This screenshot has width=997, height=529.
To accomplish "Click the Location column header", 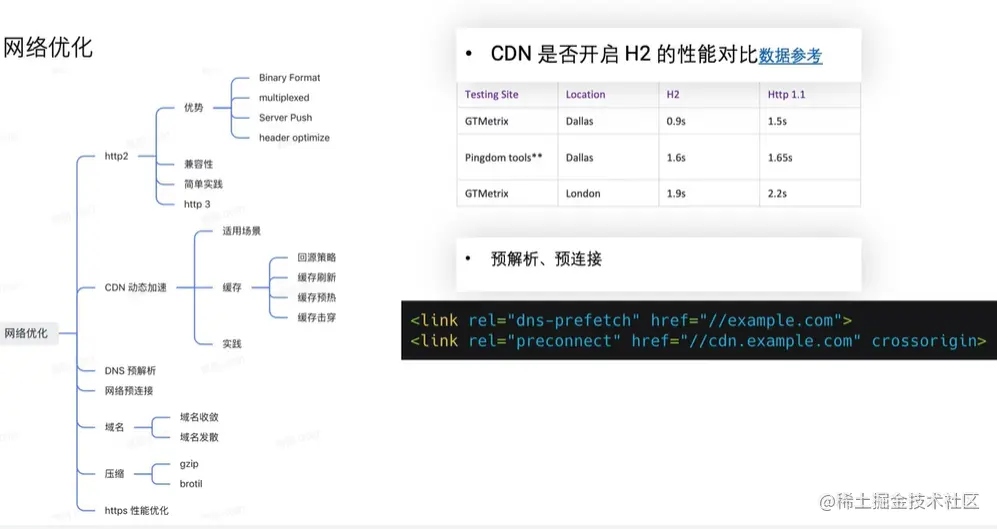I will [586, 95].
